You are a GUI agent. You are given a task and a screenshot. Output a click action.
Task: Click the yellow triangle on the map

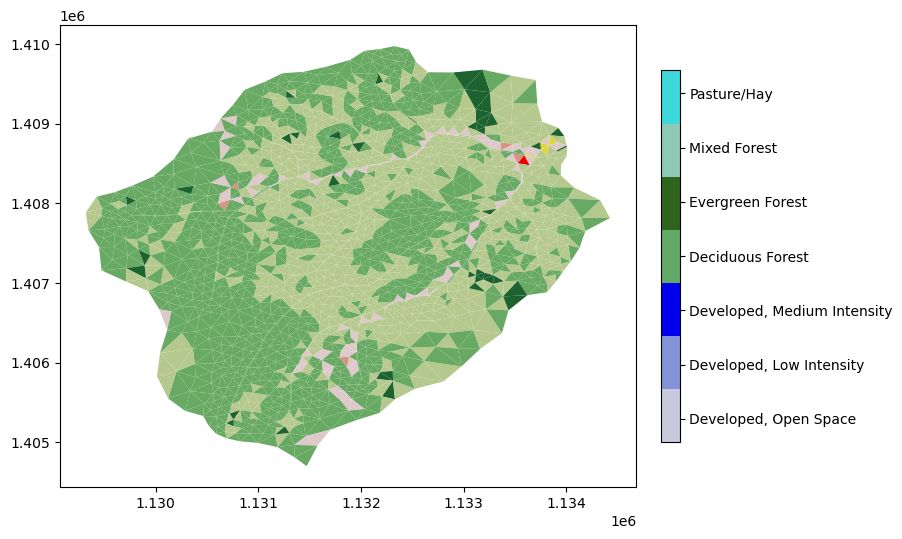551,141
